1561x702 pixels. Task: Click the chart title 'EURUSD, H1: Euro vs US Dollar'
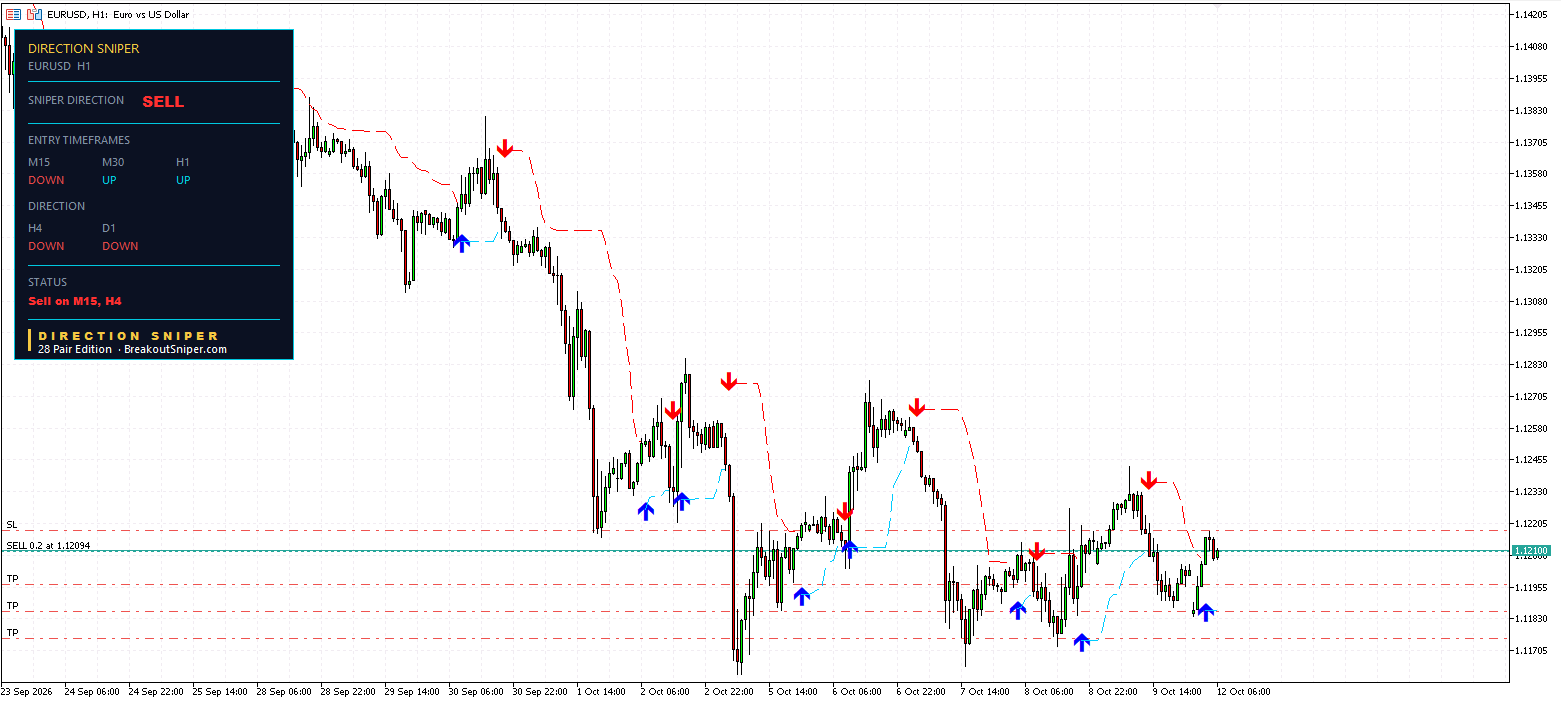[118, 14]
